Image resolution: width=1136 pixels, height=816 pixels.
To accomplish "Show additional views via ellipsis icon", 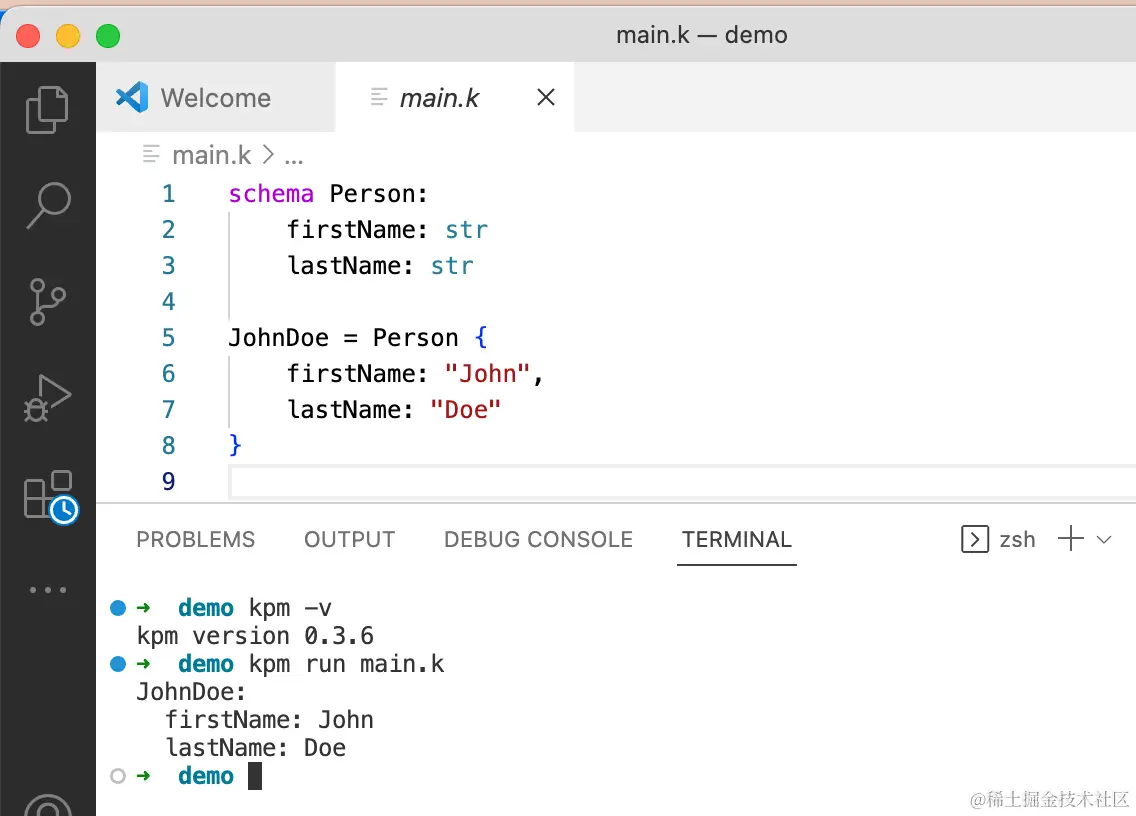I will [48, 590].
